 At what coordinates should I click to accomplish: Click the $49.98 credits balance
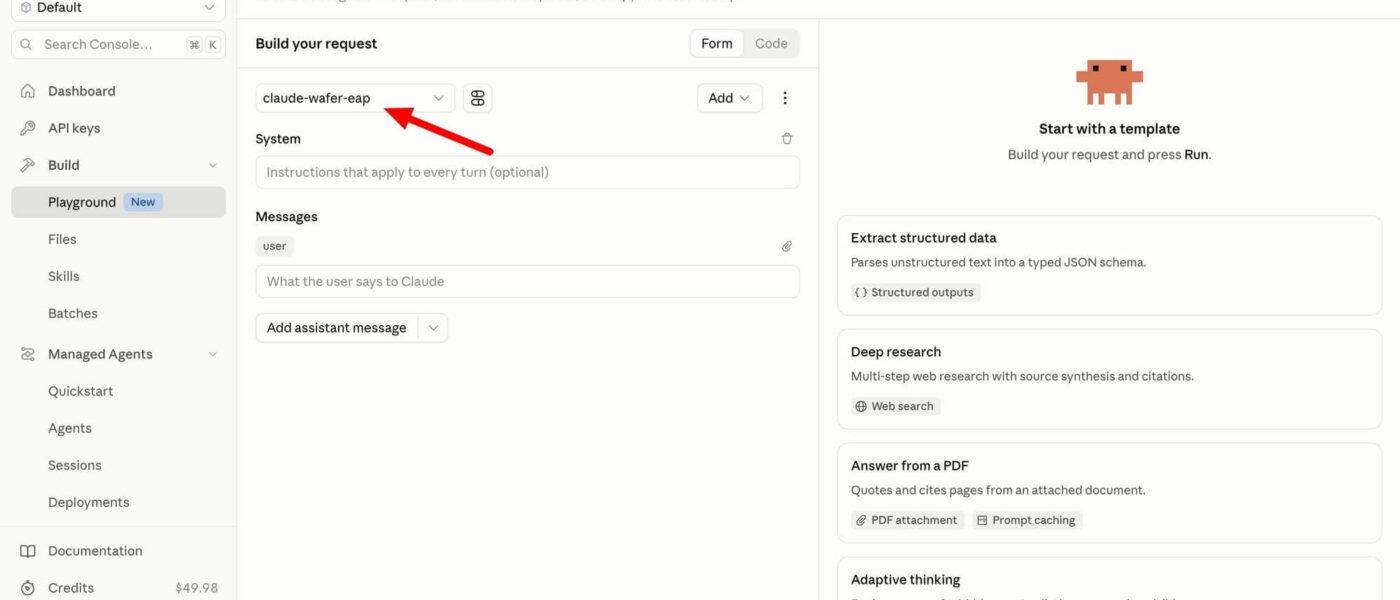[x=196, y=588]
